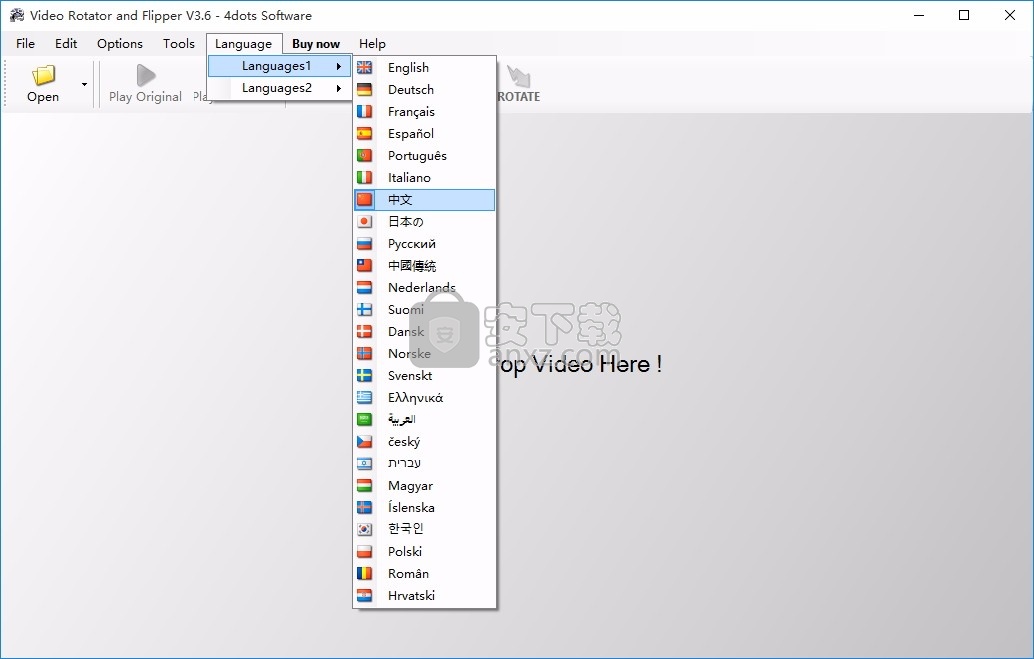This screenshot has width=1034, height=659.
Task: Expand the Open button dropdown arrow
Action: point(84,84)
